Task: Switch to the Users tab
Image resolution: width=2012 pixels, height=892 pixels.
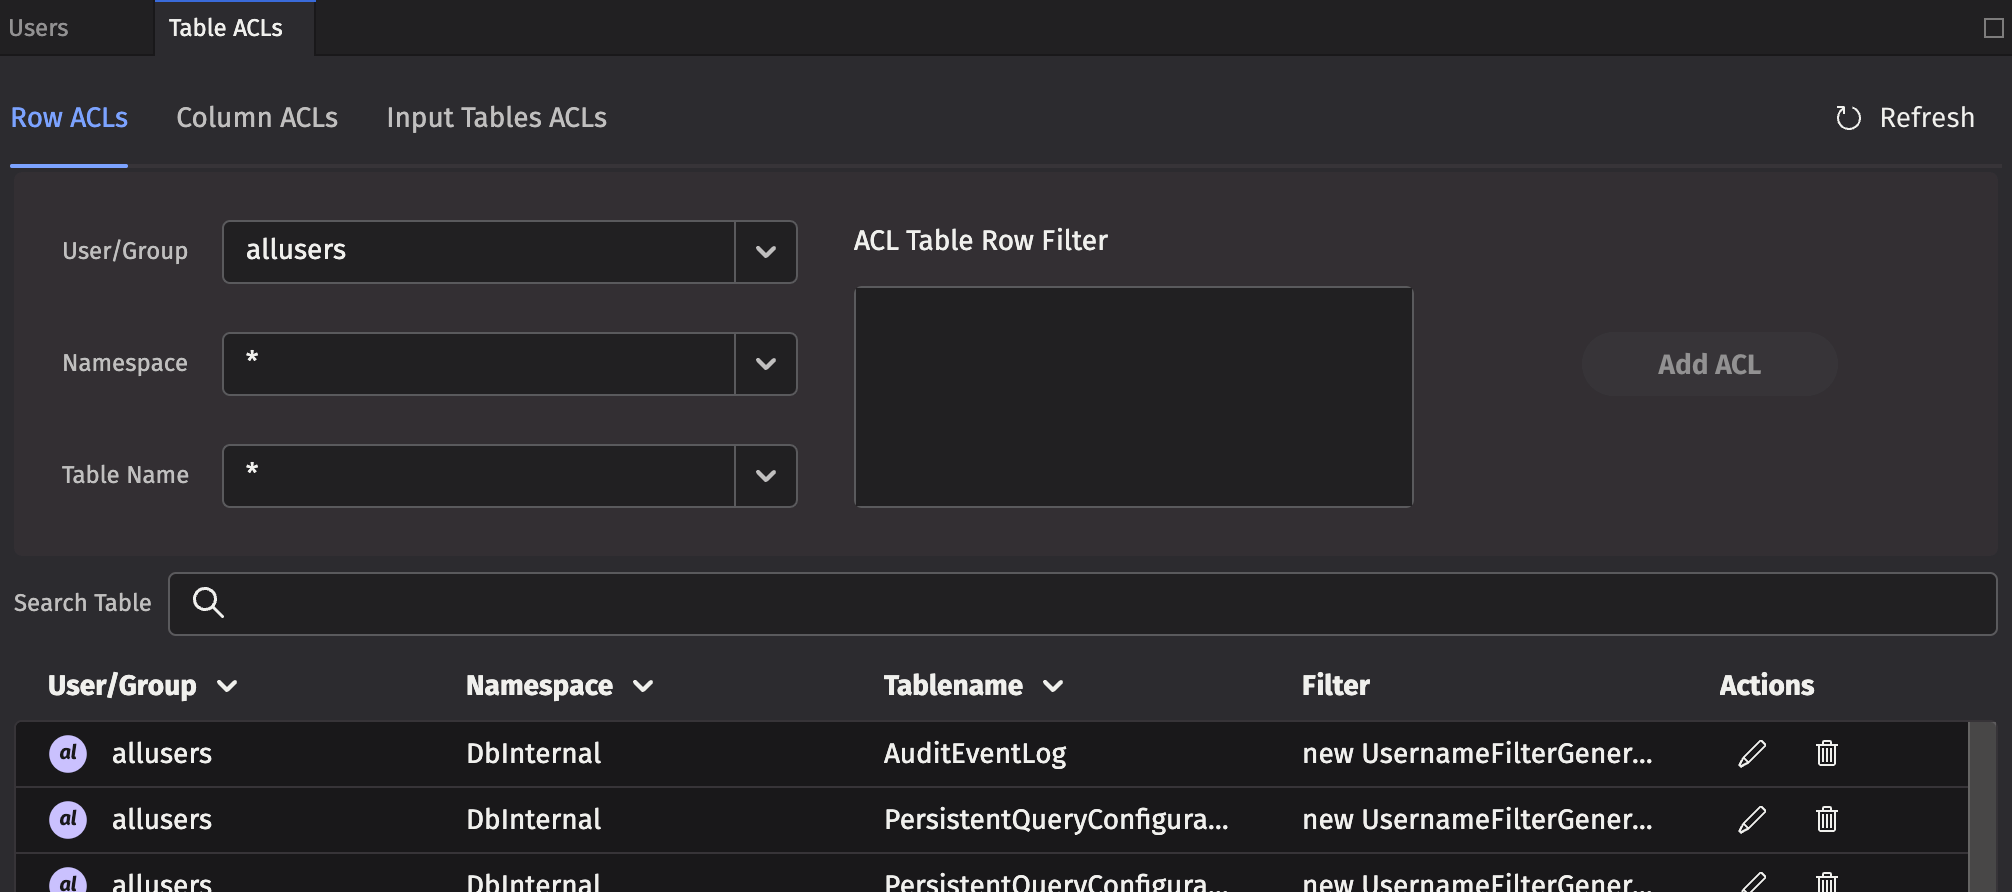Action: pyautogui.click(x=39, y=28)
